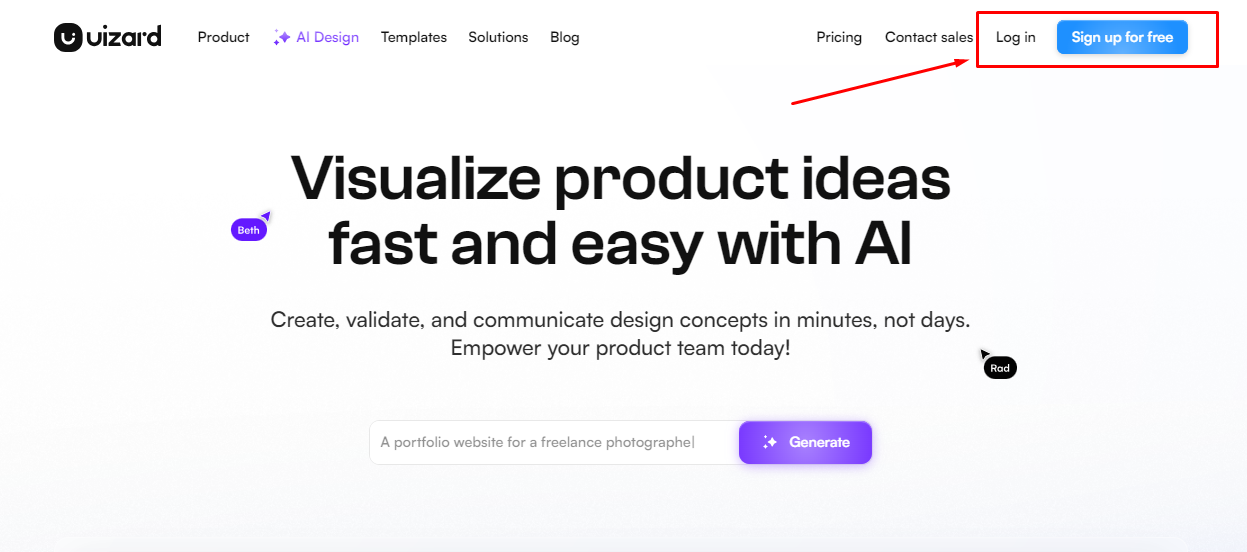Click the Visualize product ideas headline
Image resolution: width=1247 pixels, height=552 pixels.
620,210
